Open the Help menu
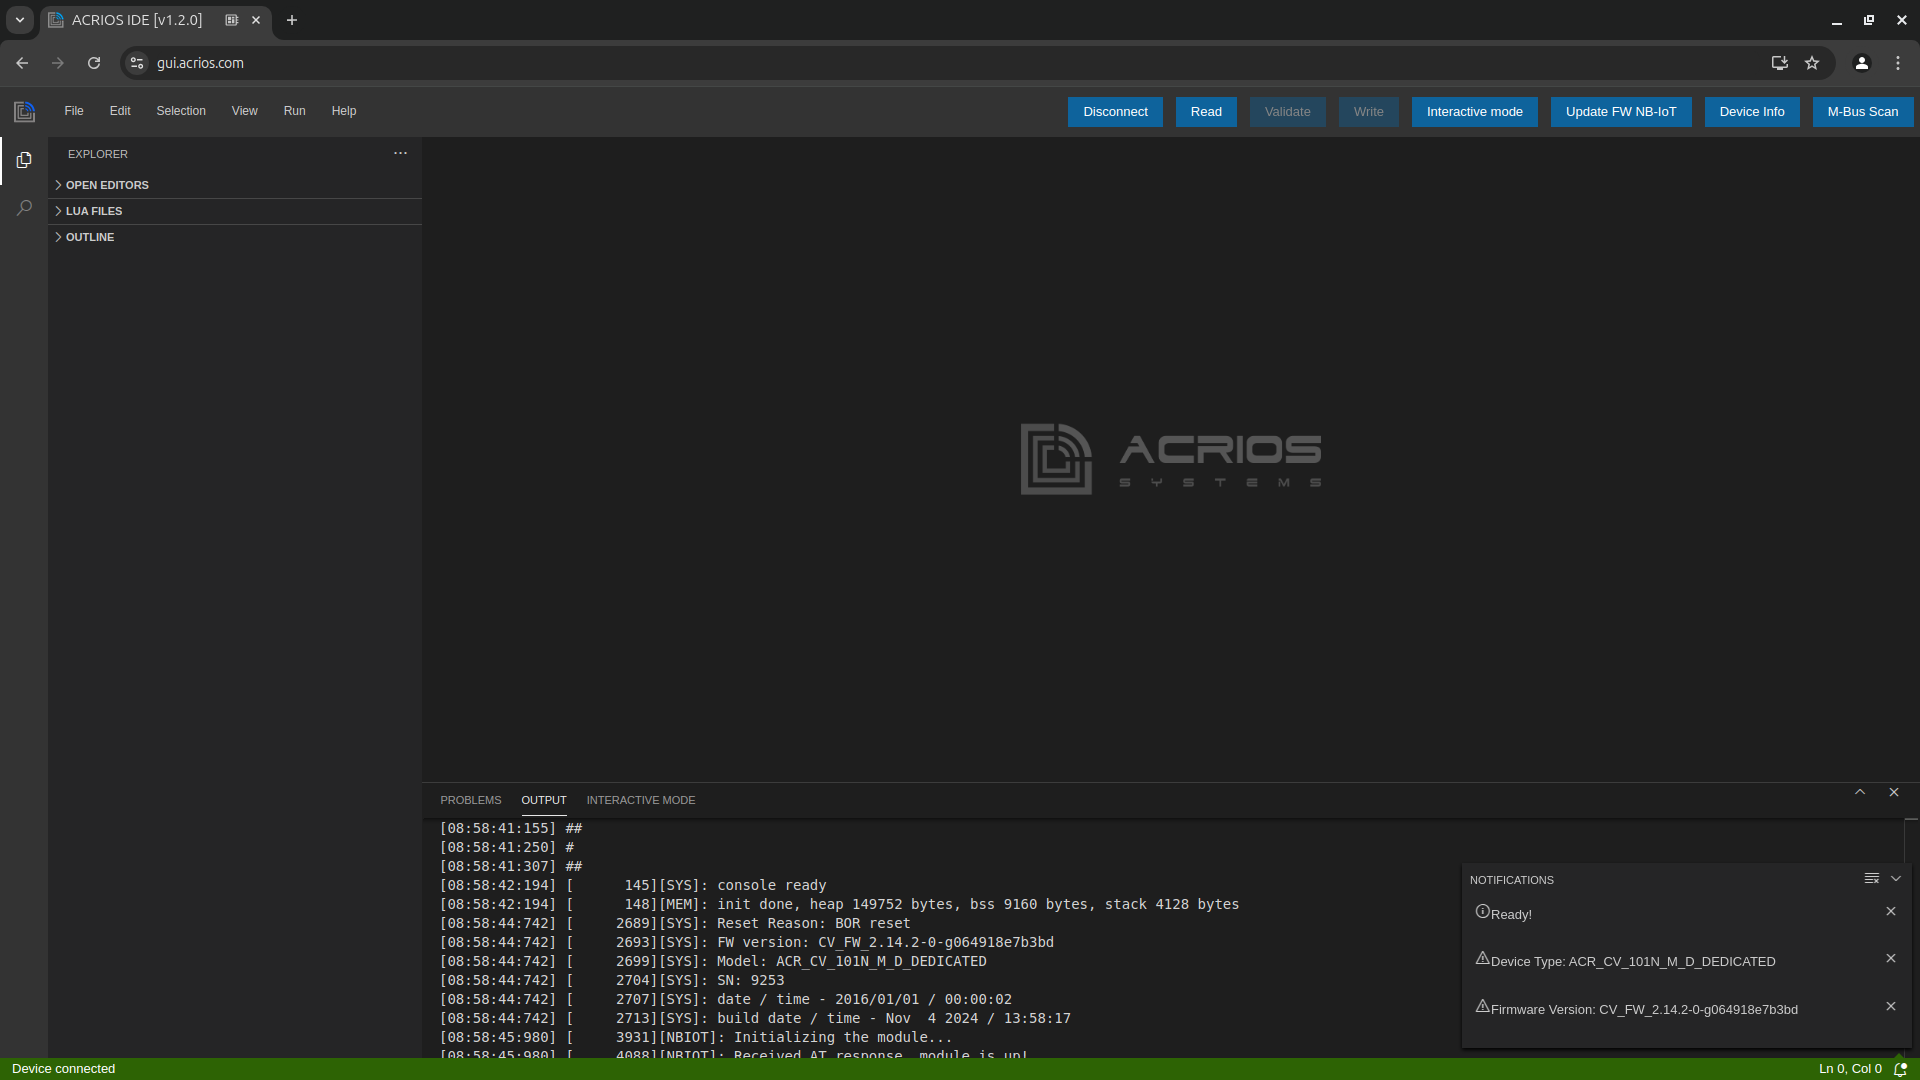 pyautogui.click(x=344, y=111)
